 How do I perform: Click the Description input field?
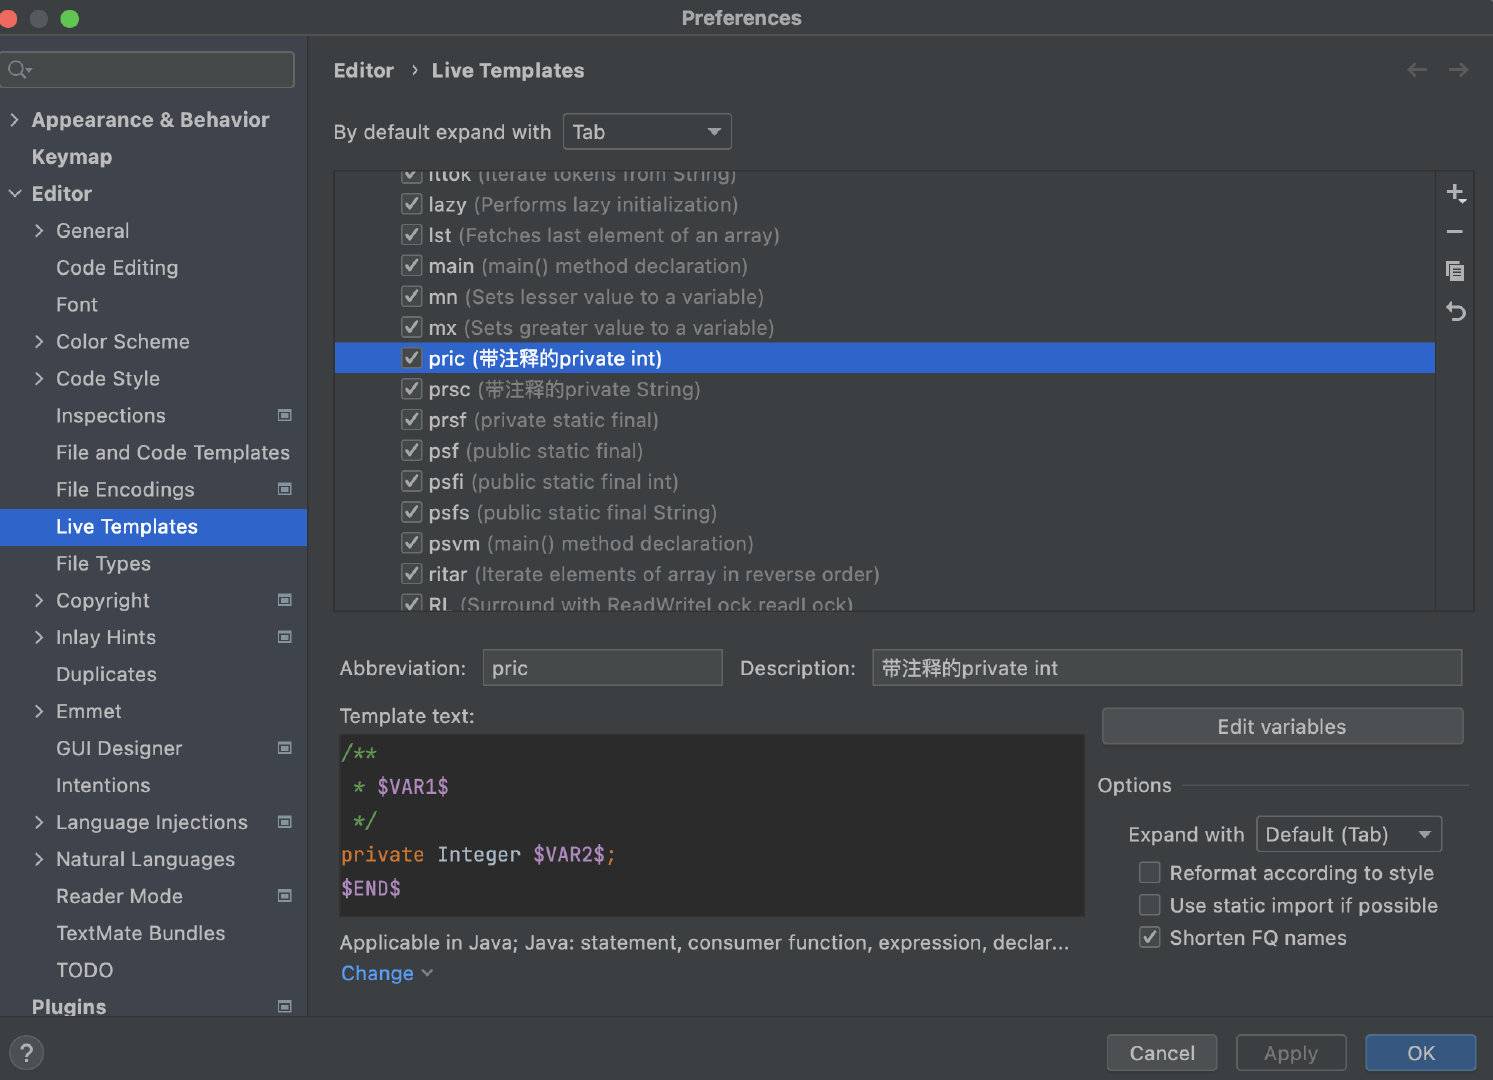pyautogui.click(x=1167, y=668)
